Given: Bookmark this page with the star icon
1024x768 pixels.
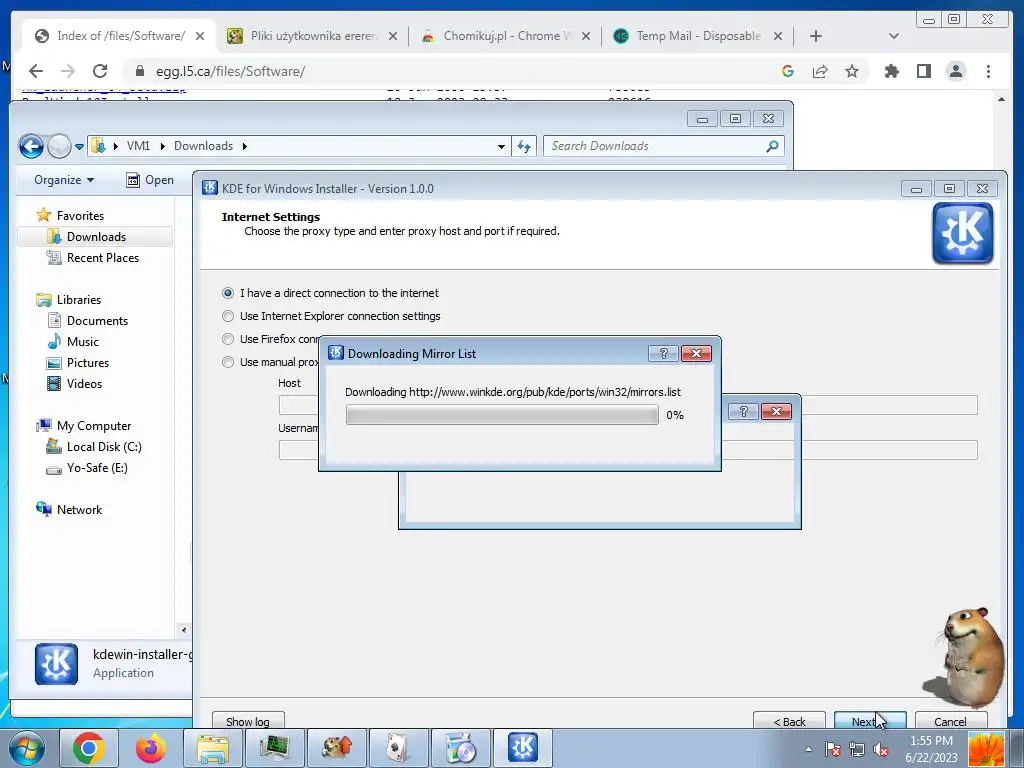Looking at the screenshot, I should [x=852, y=71].
